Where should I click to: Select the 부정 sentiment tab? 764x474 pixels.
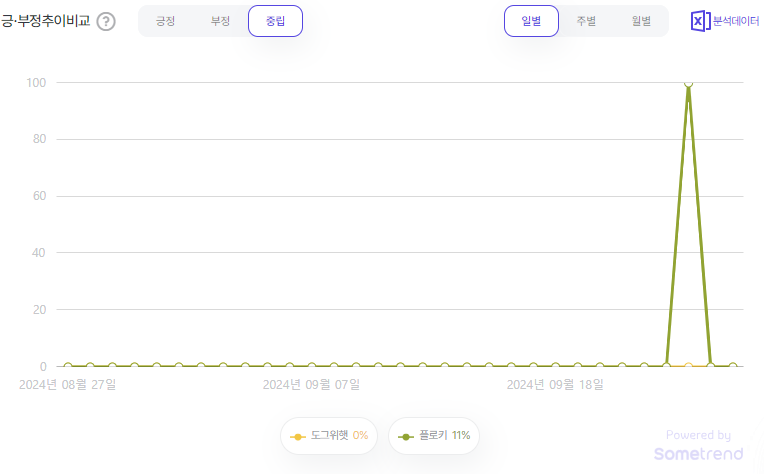coord(220,21)
